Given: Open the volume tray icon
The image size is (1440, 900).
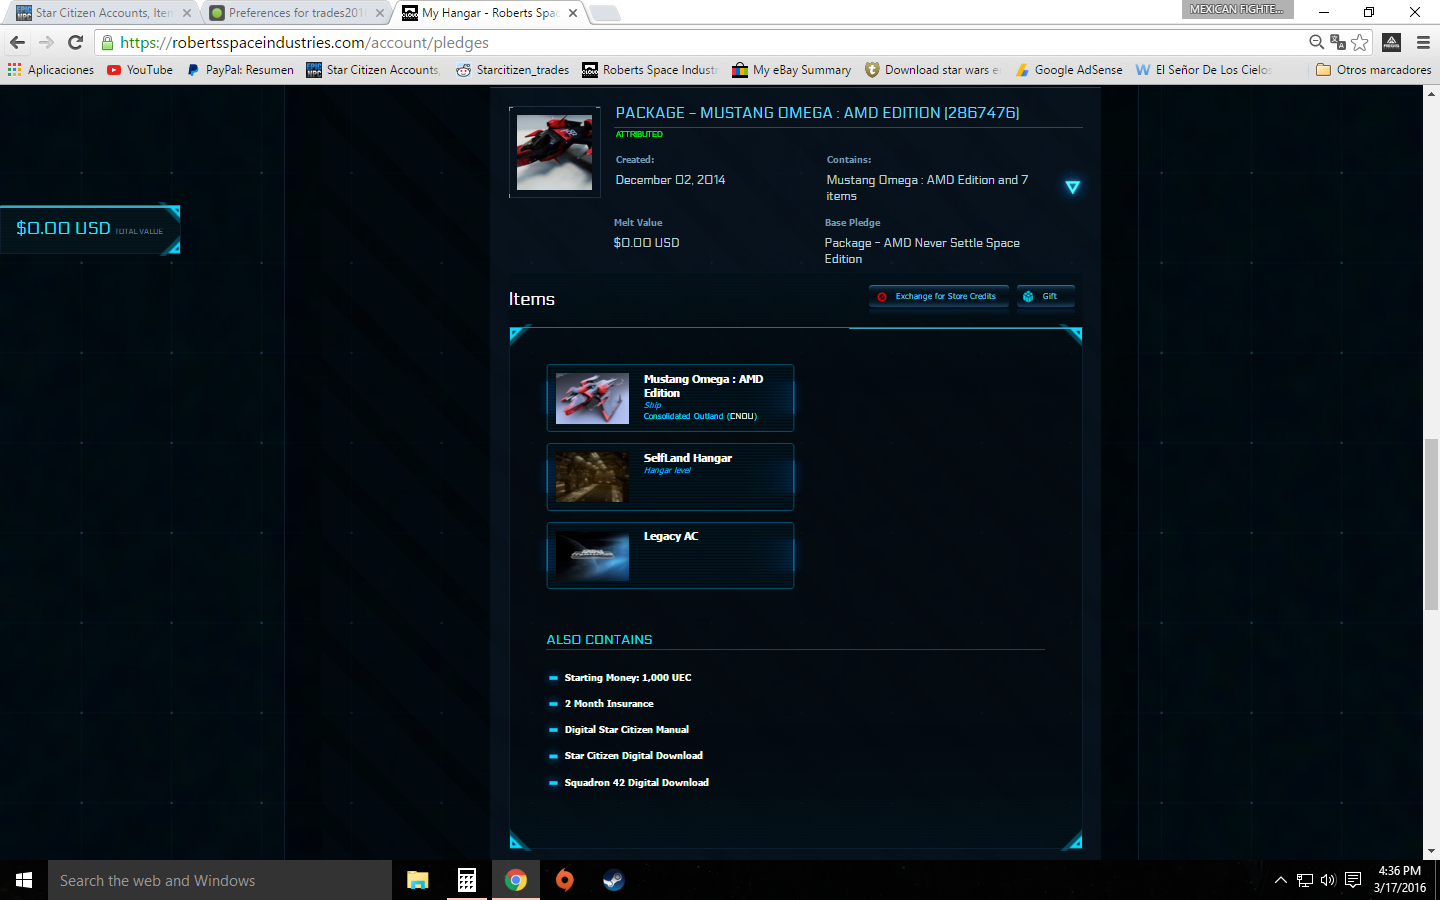Looking at the screenshot, I should click(1328, 880).
